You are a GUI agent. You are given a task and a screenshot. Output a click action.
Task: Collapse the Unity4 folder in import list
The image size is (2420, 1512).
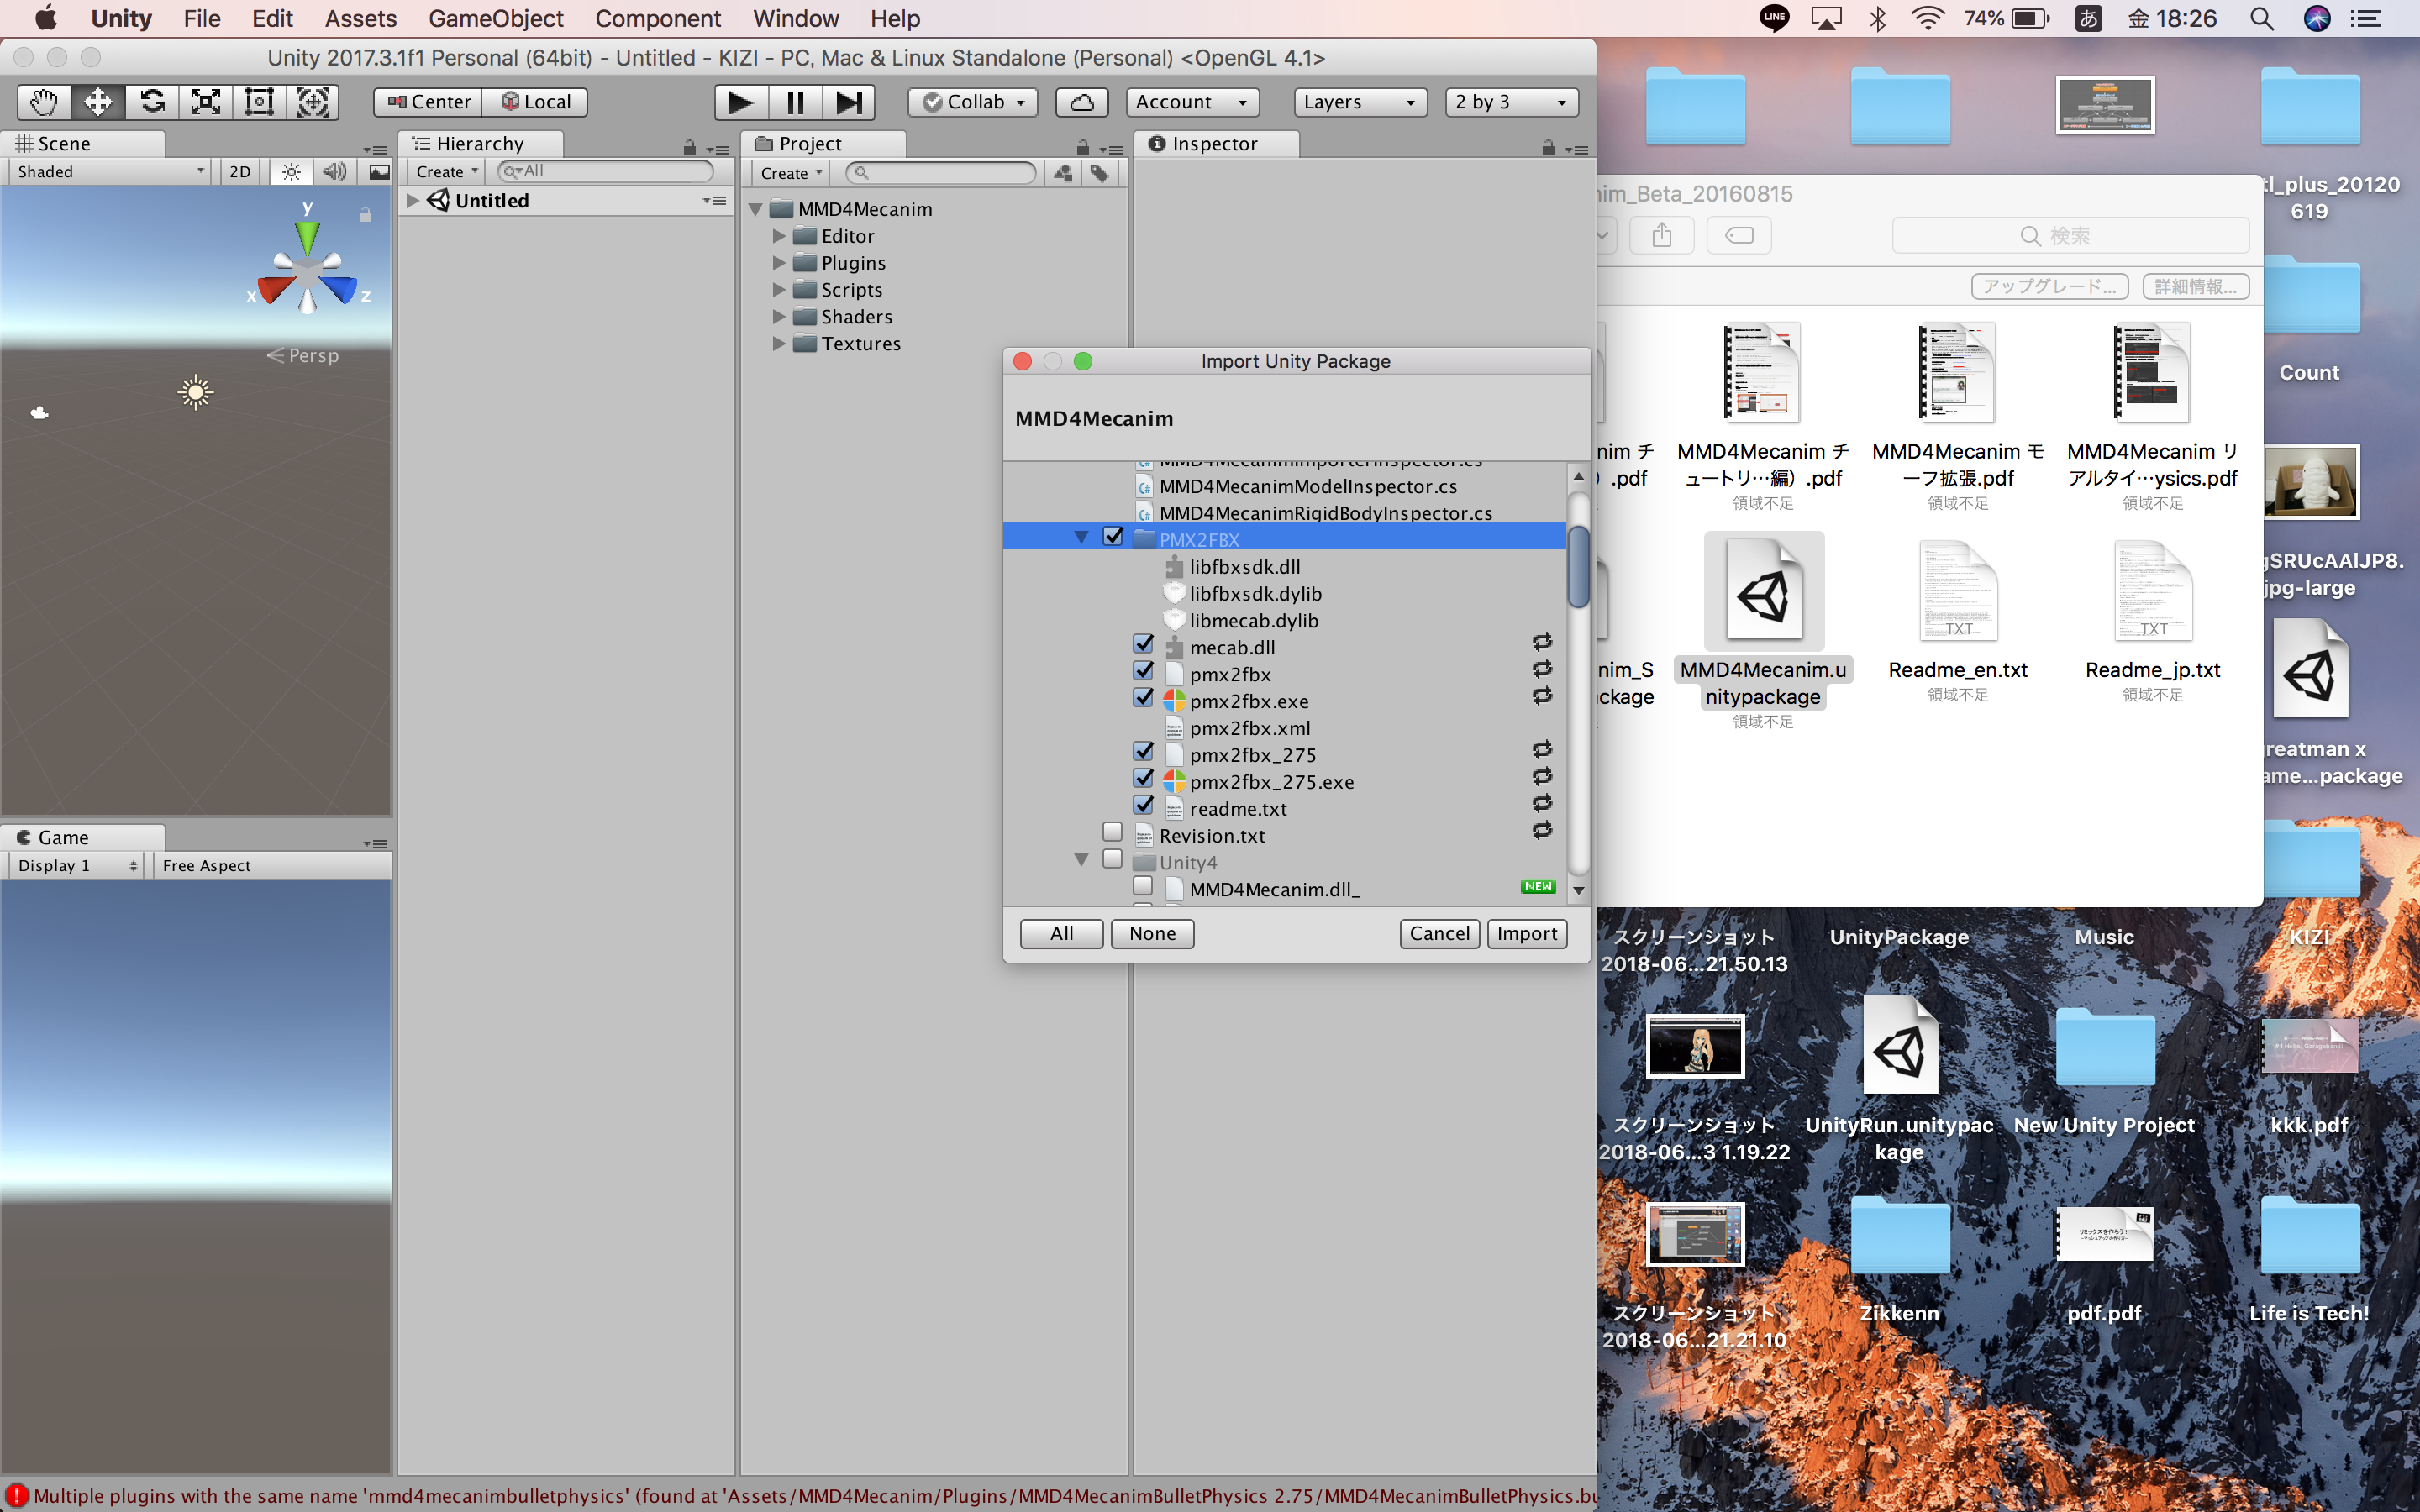(x=1082, y=861)
